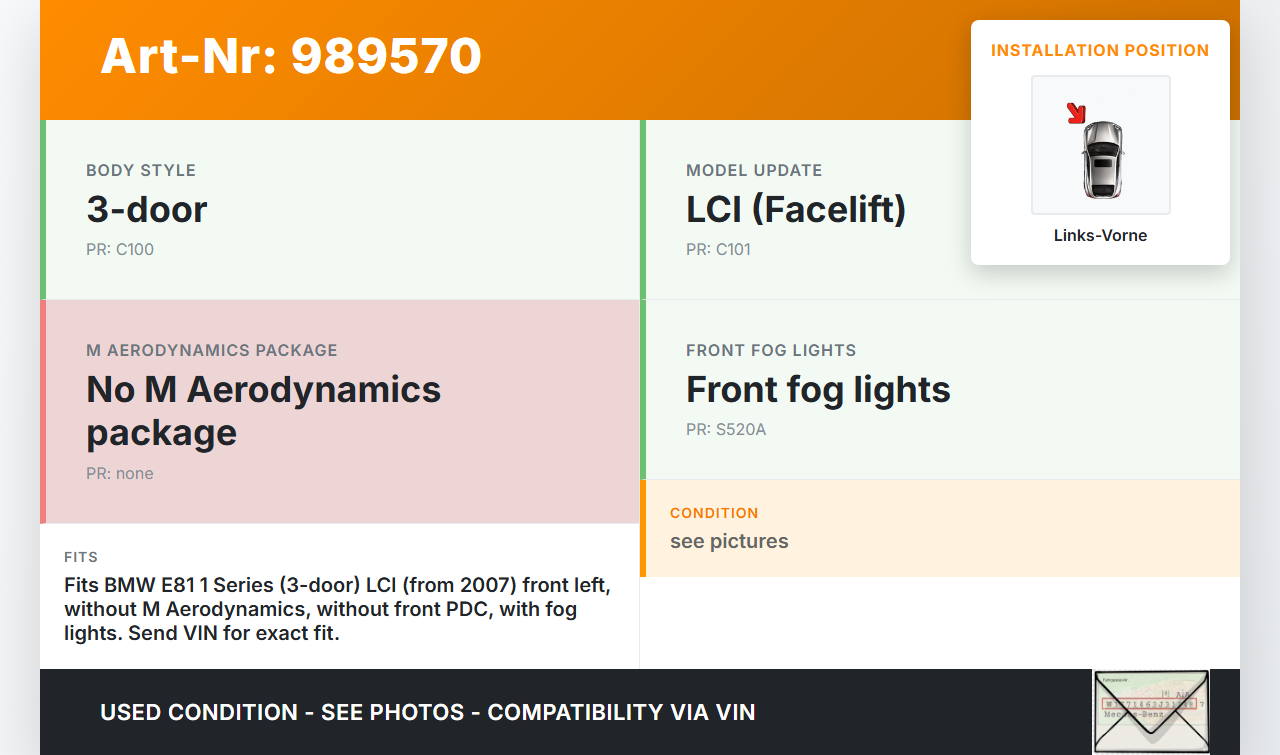Screen dimensions: 1280x755
Task: Click the Body Style label
Action: [141, 170]
